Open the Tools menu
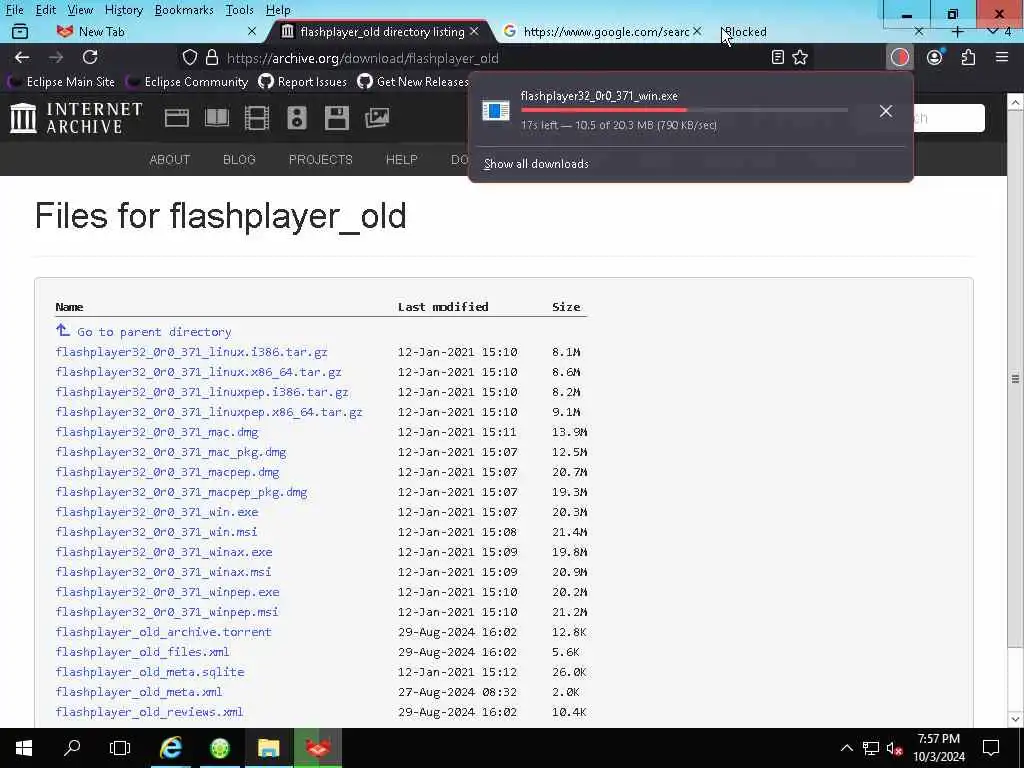The width and height of the screenshot is (1024, 768). [x=240, y=10]
